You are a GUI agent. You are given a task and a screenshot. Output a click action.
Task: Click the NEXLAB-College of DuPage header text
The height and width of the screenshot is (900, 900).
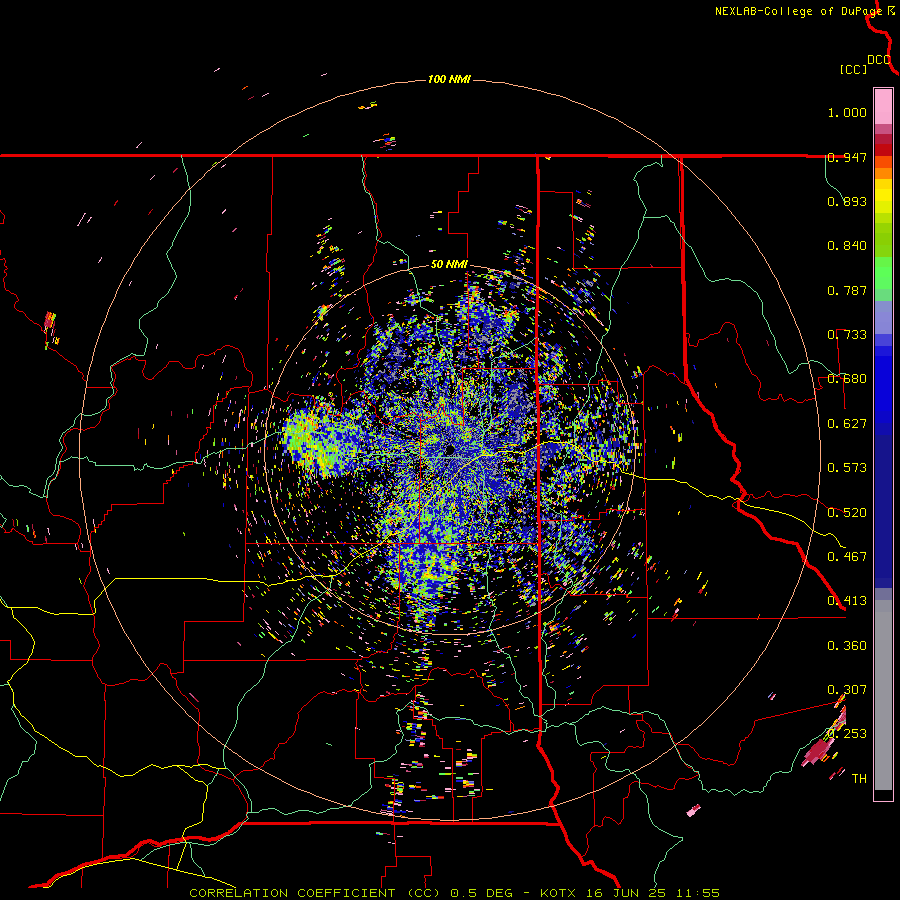coord(798,11)
